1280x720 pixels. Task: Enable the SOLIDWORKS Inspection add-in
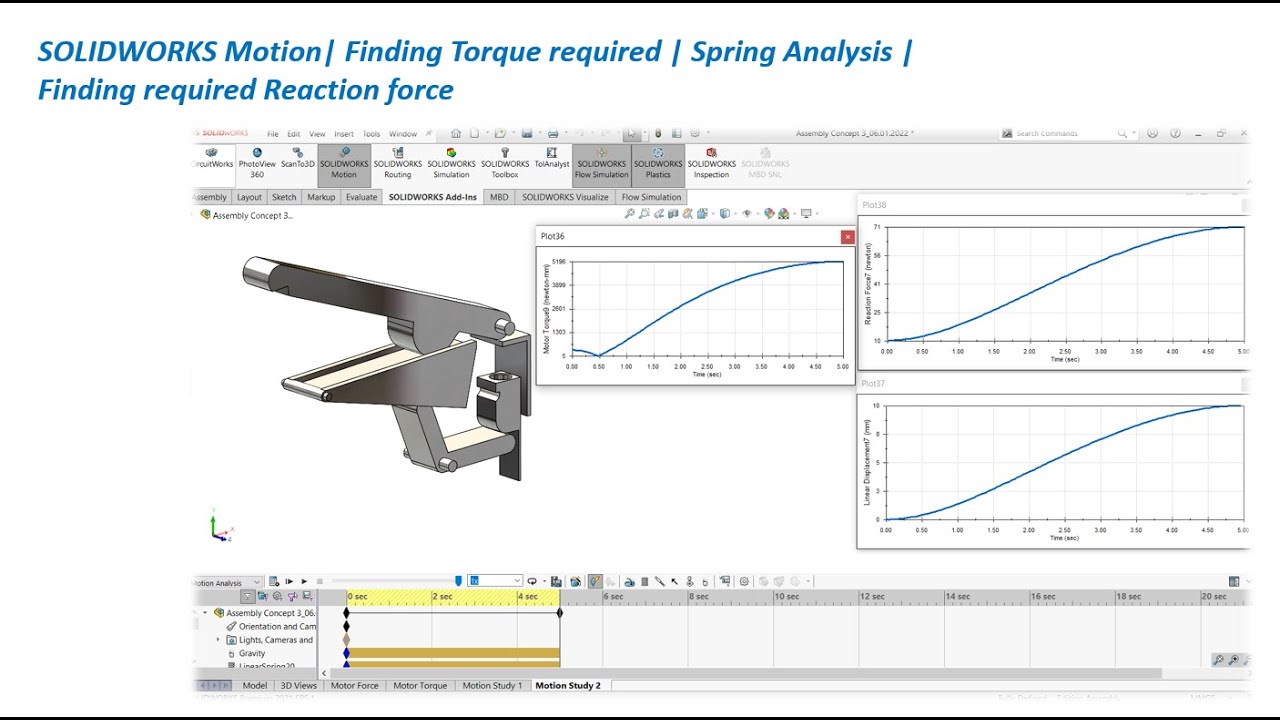711,164
